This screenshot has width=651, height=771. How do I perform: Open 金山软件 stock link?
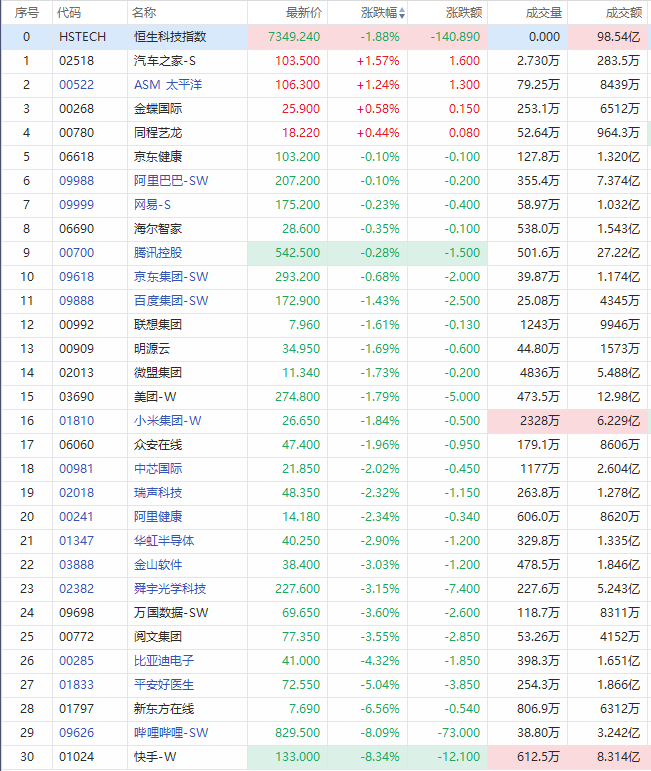pyautogui.click(x=158, y=565)
